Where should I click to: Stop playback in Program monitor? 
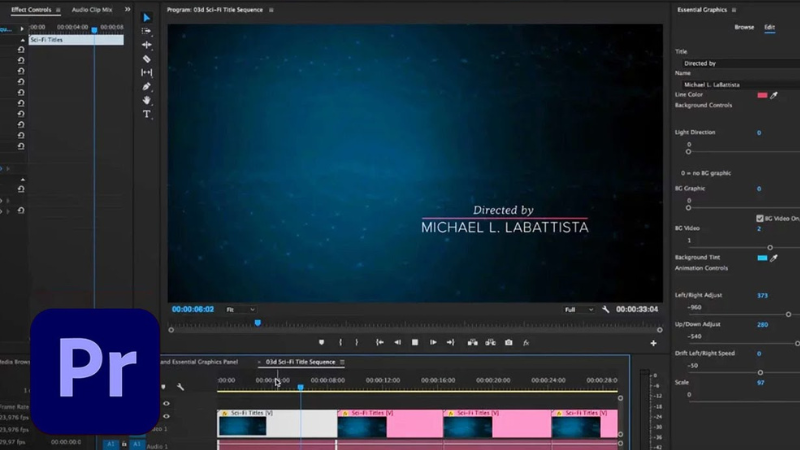[415, 342]
